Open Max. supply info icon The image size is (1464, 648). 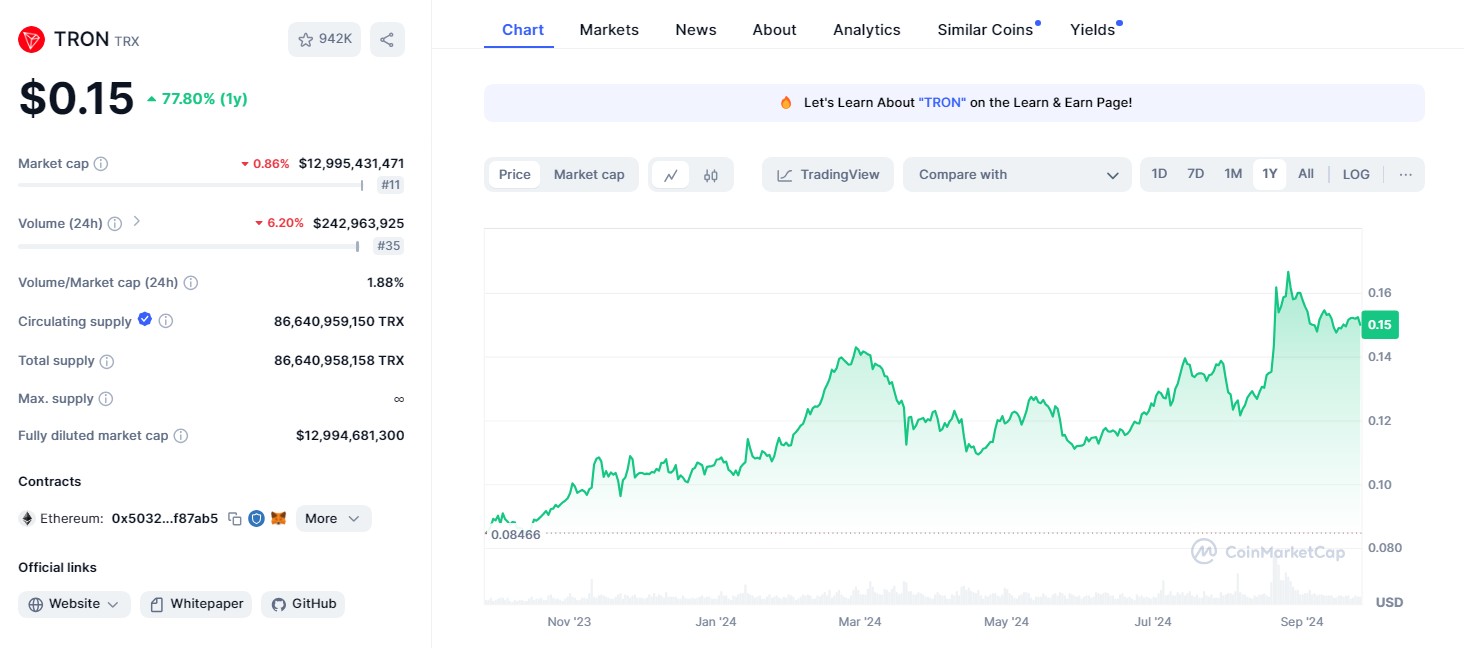106,399
